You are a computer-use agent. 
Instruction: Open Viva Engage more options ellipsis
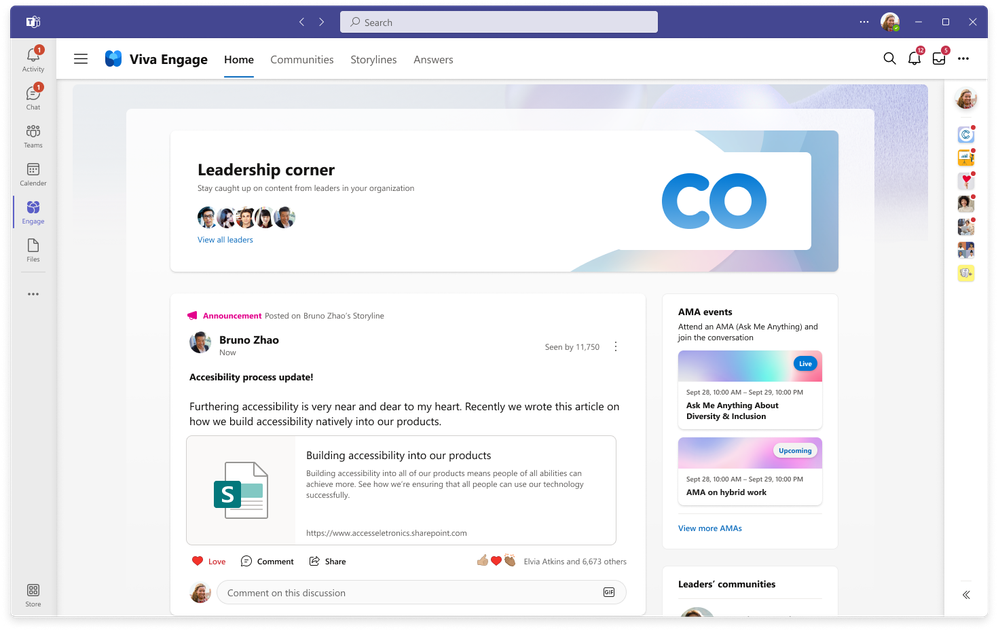pyautogui.click(x=964, y=59)
